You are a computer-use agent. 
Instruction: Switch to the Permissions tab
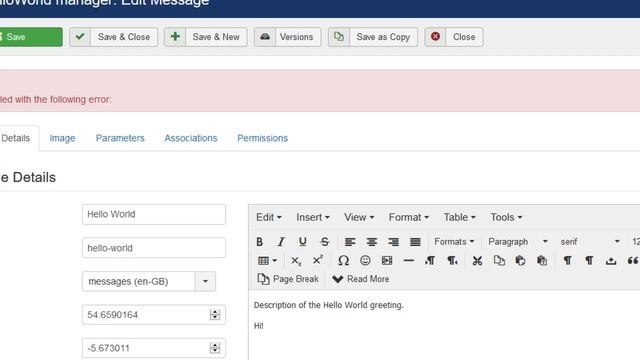pos(262,138)
